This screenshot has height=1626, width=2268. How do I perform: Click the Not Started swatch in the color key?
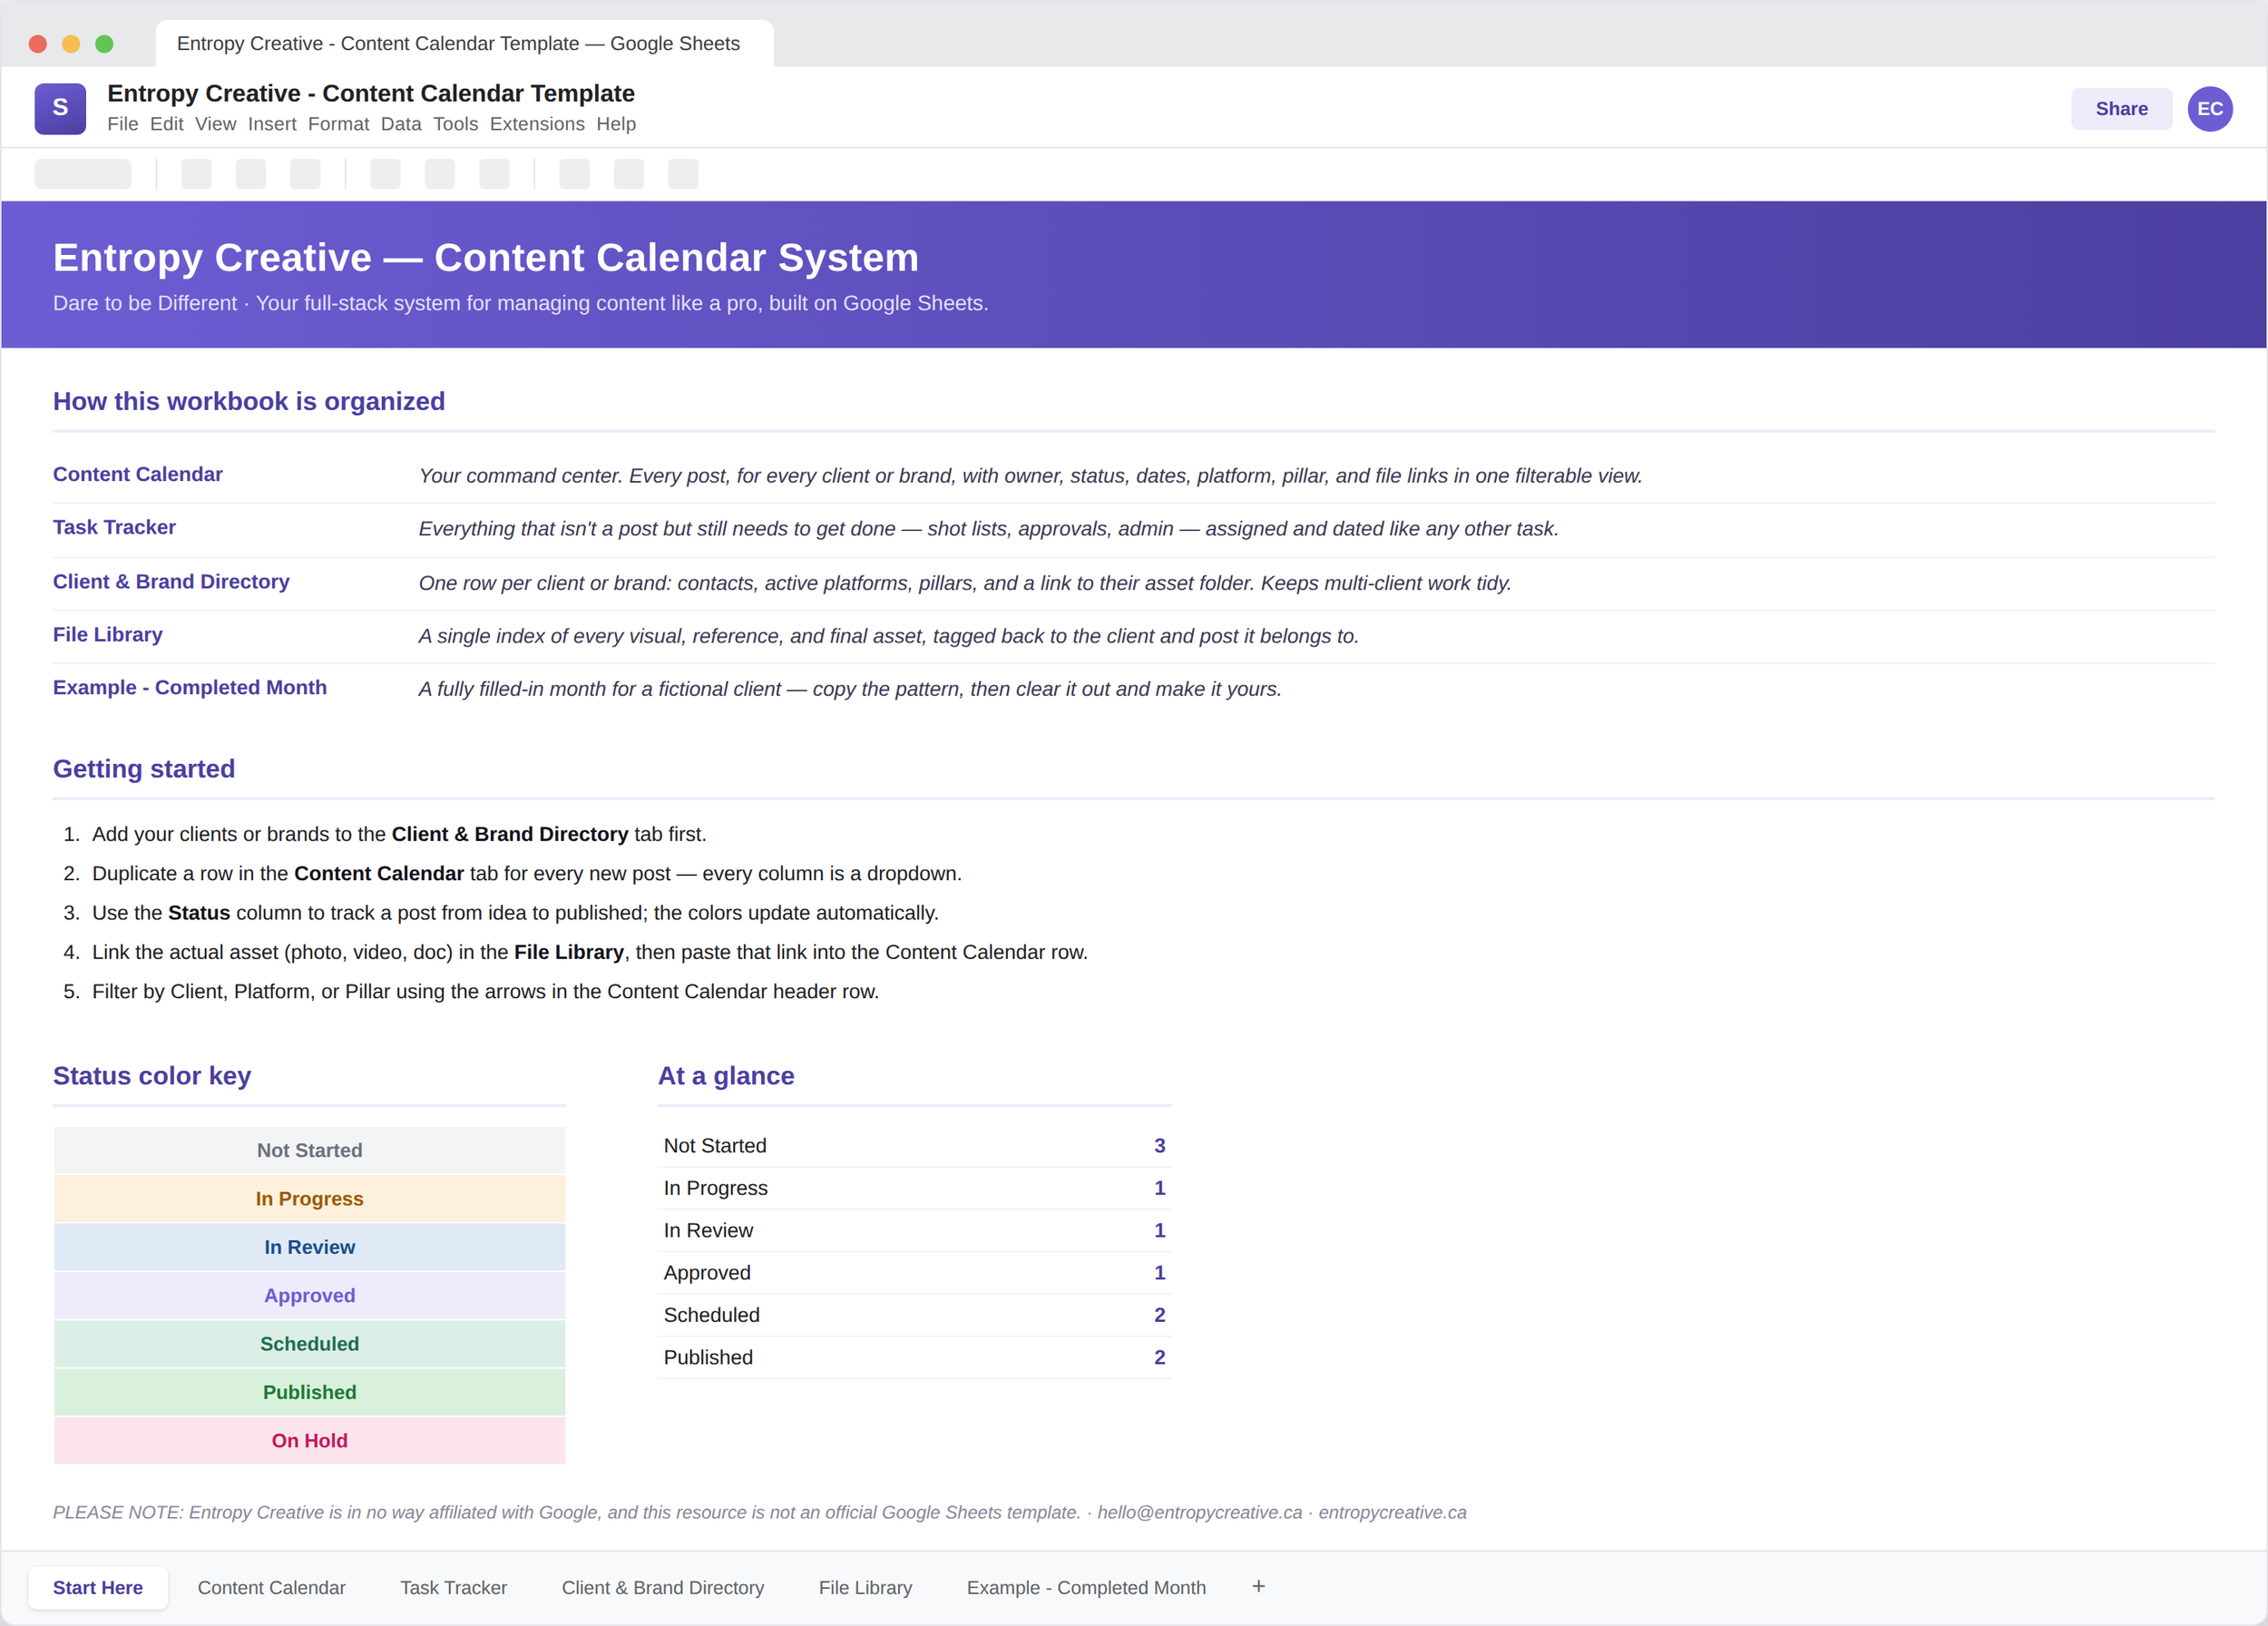click(x=310, y=1151)
